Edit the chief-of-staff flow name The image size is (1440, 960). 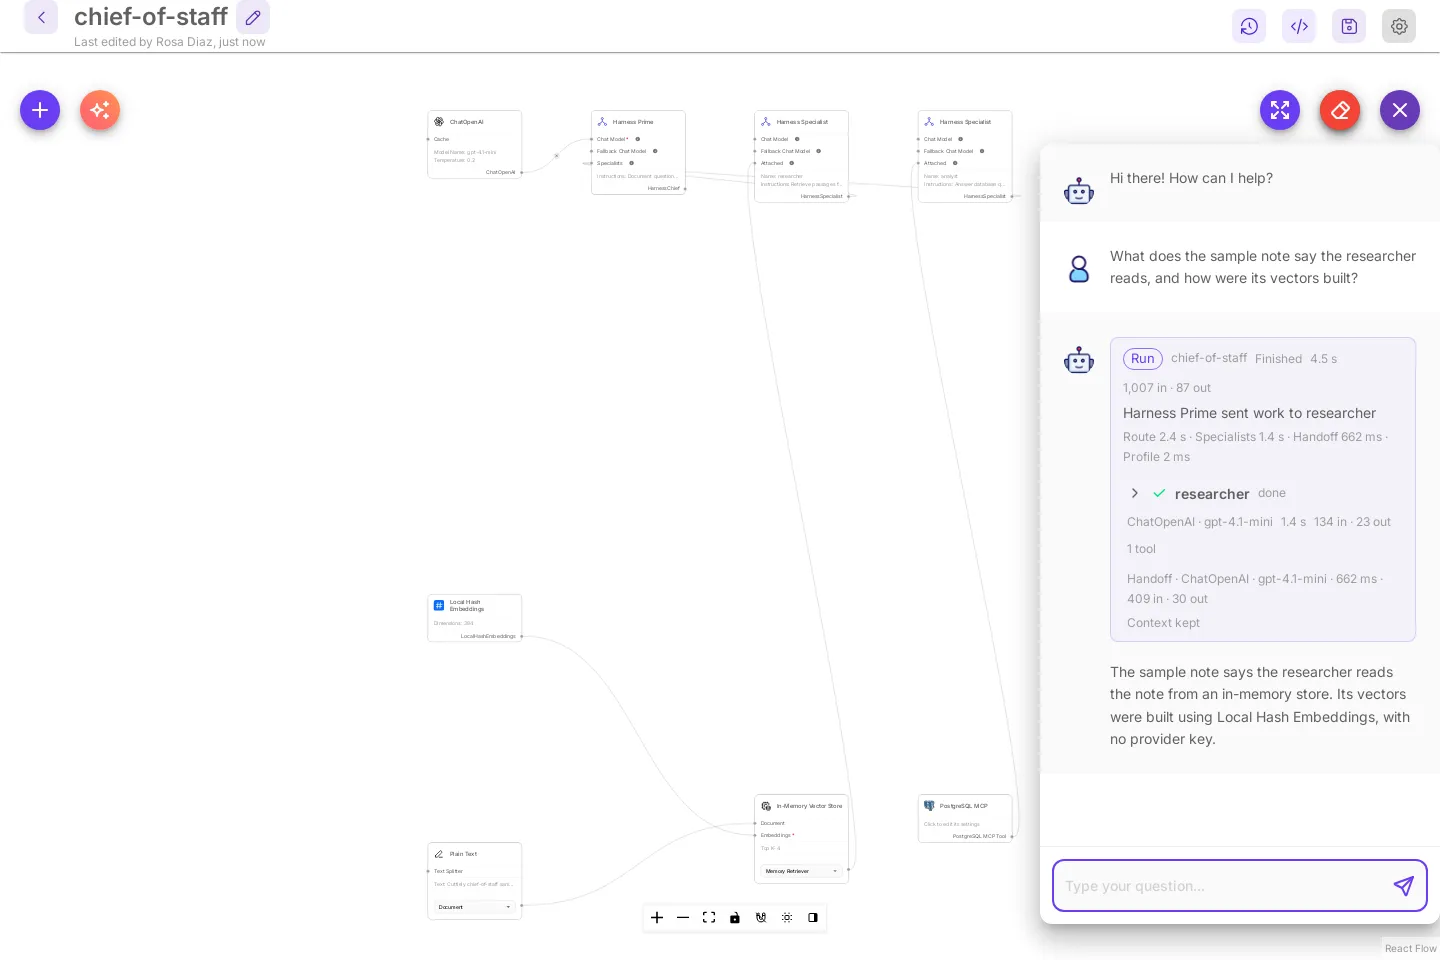(253, 17)
